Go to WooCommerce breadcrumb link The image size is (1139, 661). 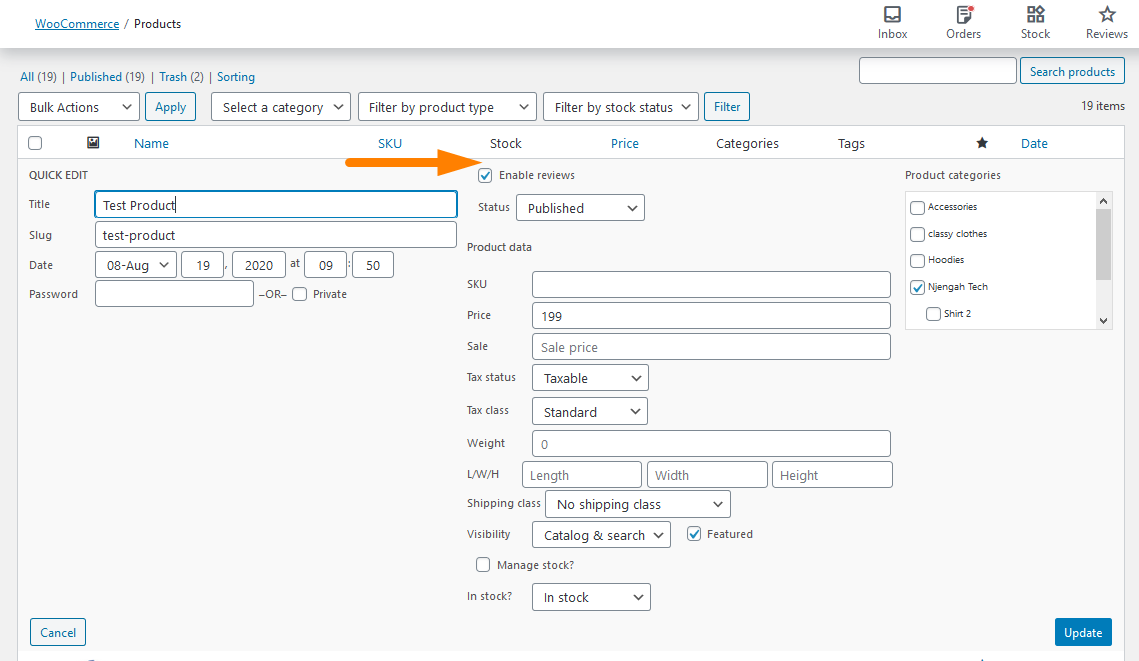pyautogui.click(x=77, y=23)
